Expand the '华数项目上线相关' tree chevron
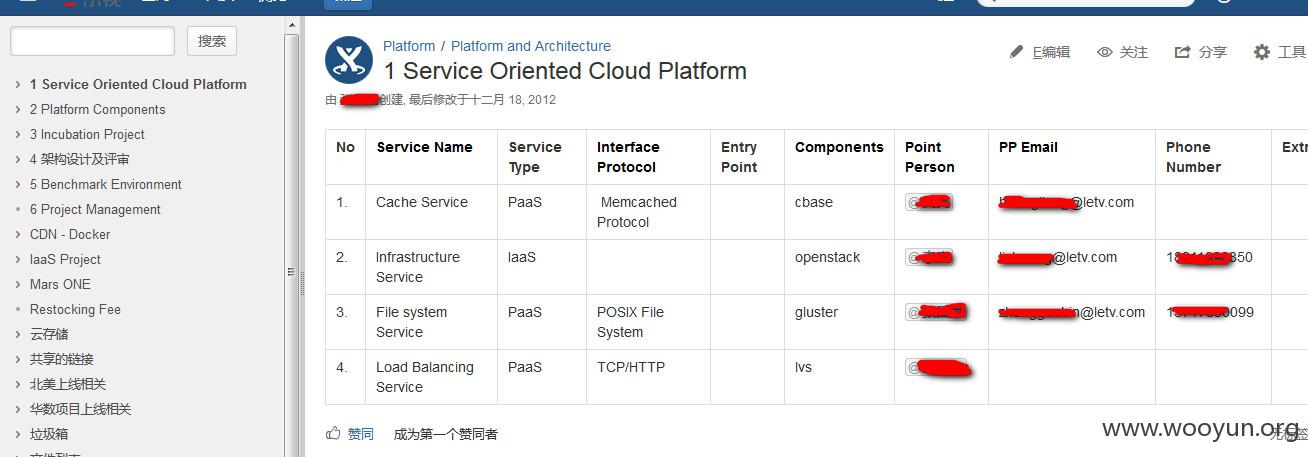 18,410
